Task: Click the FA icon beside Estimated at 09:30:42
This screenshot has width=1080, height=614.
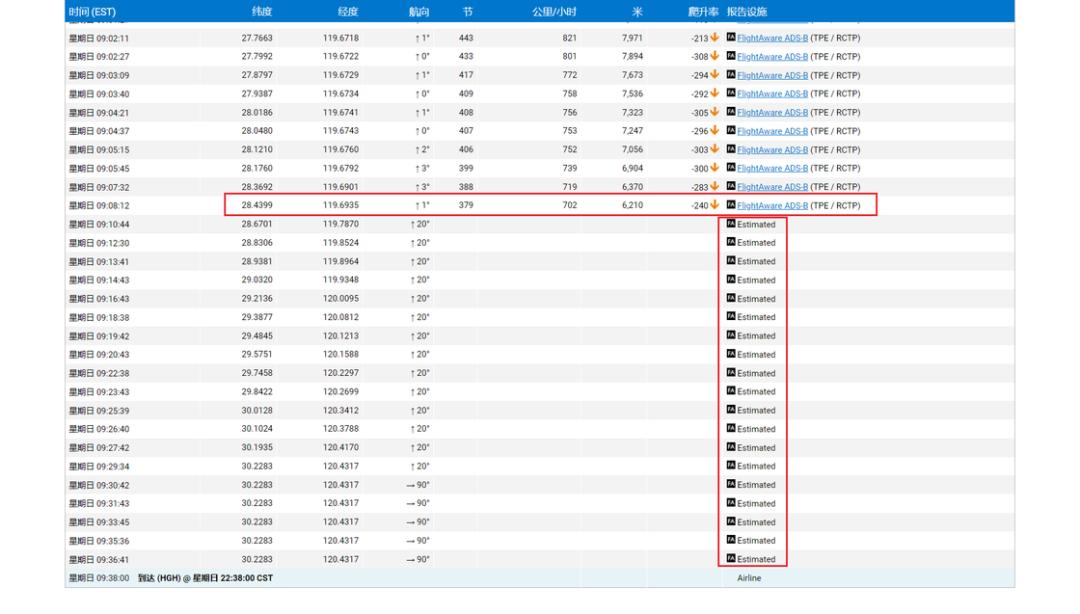Action: pos(731,484)
